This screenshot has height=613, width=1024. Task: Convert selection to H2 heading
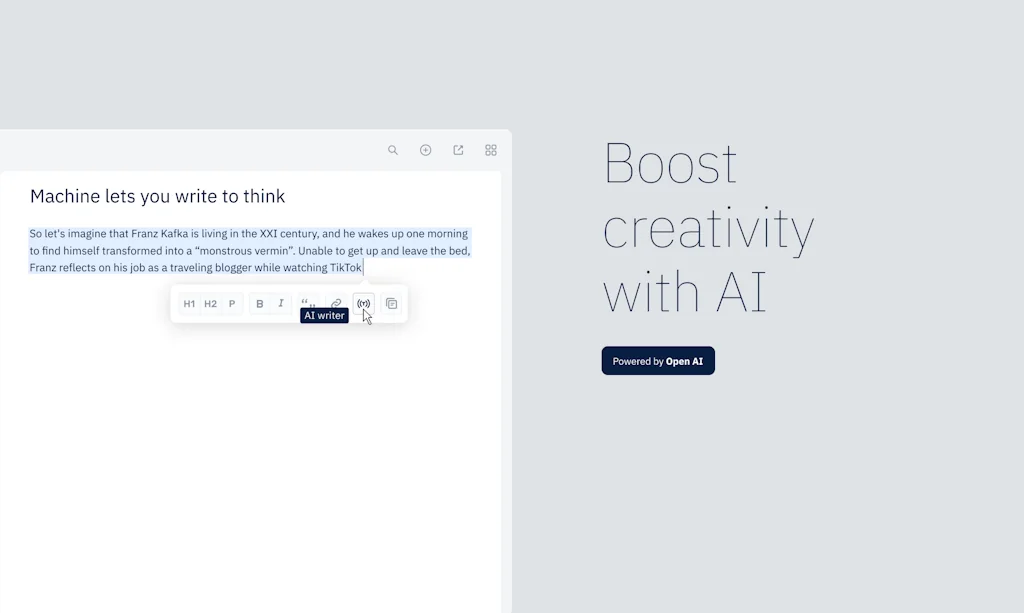[210, 303]
